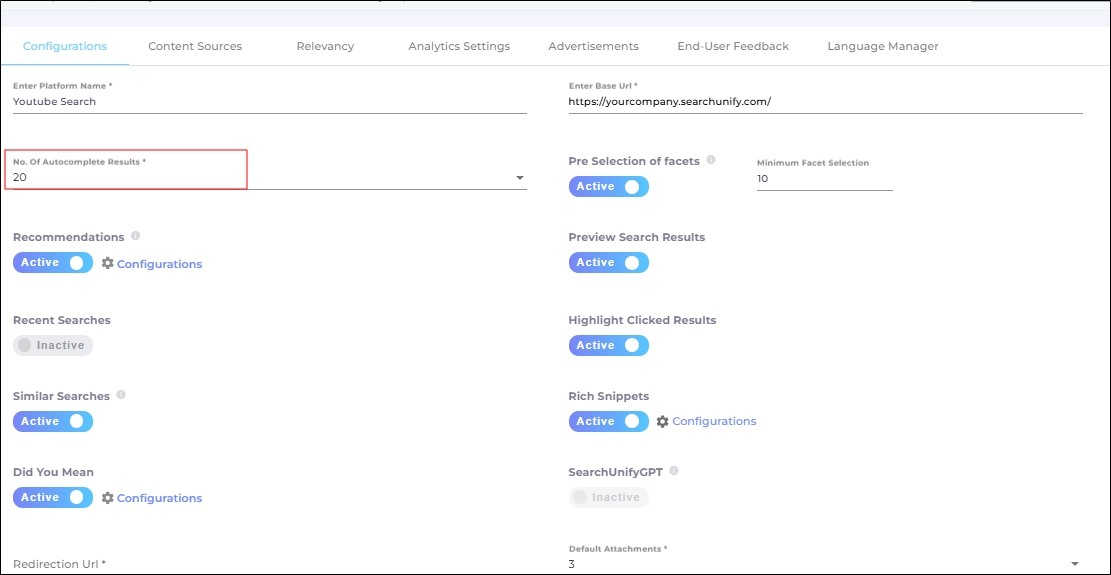Open the Relevancy tab

325,46
